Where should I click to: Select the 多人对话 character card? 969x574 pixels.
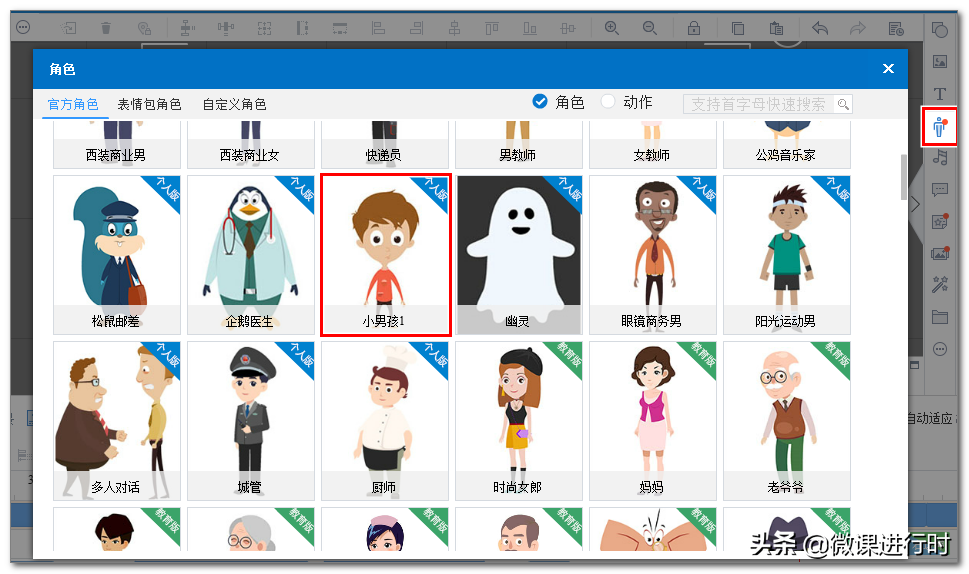[117, 421]
